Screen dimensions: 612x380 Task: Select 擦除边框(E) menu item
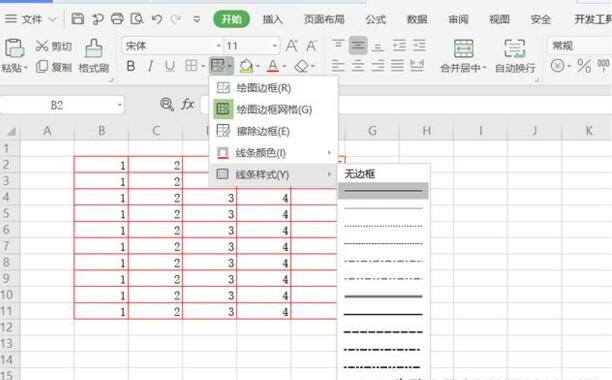click(x=273, y=131)
